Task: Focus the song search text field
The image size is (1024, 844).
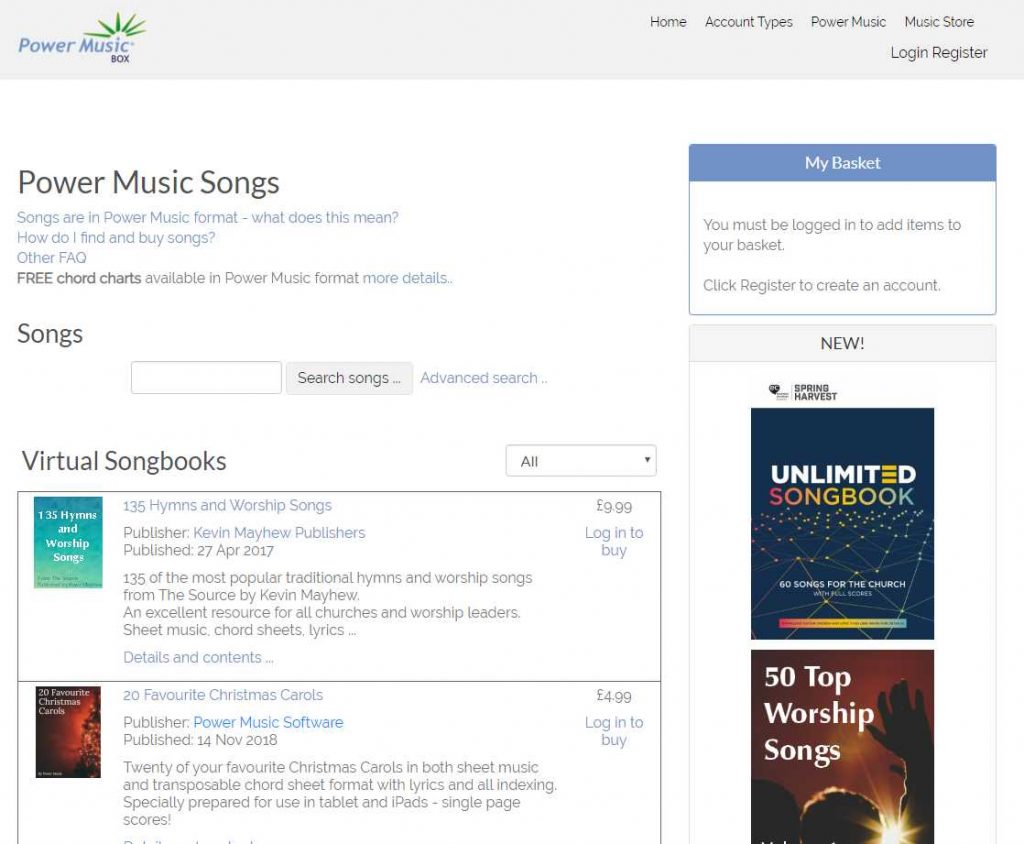Action: point(206,378)
